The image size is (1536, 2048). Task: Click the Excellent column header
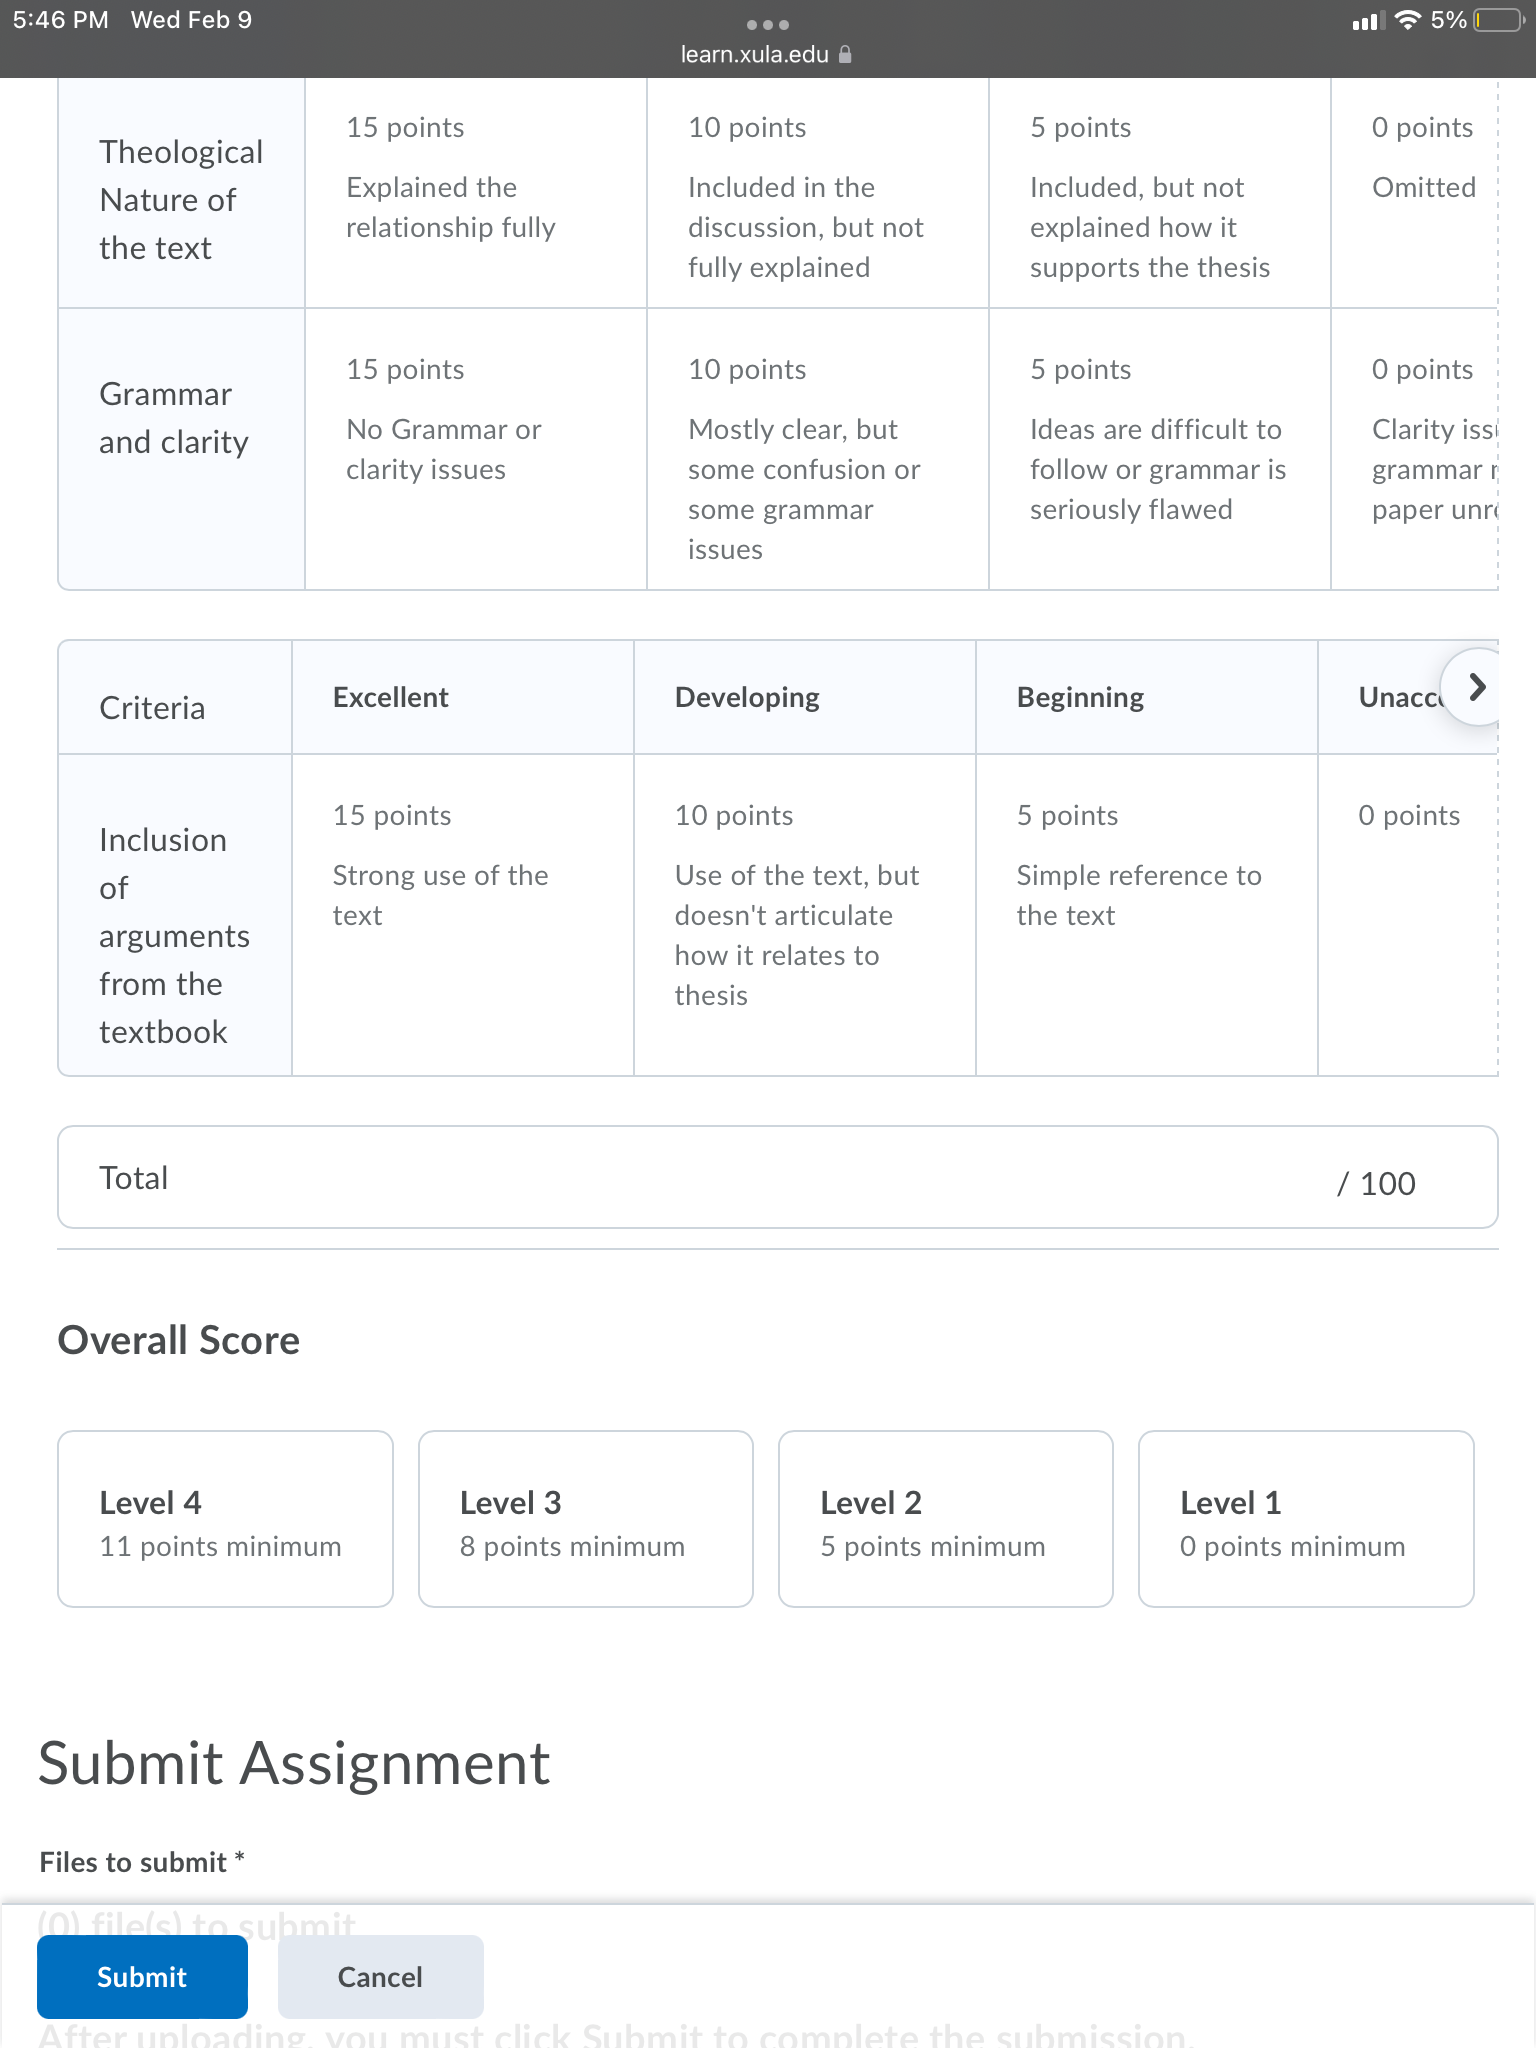tap(463, 697)
